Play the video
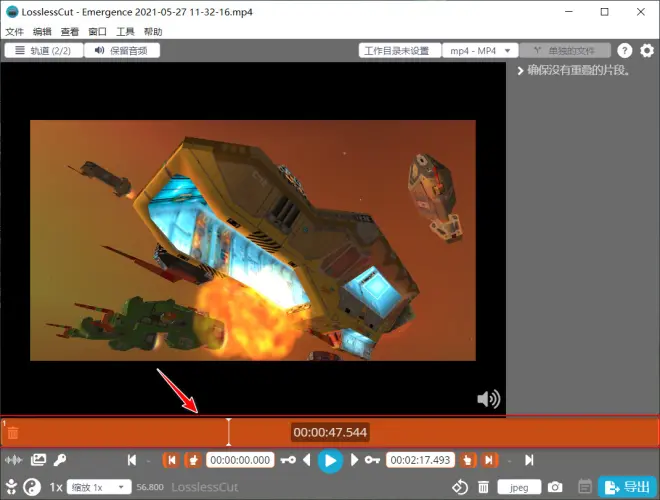Screen dimensions: 660x500 (x=330, y=460)
